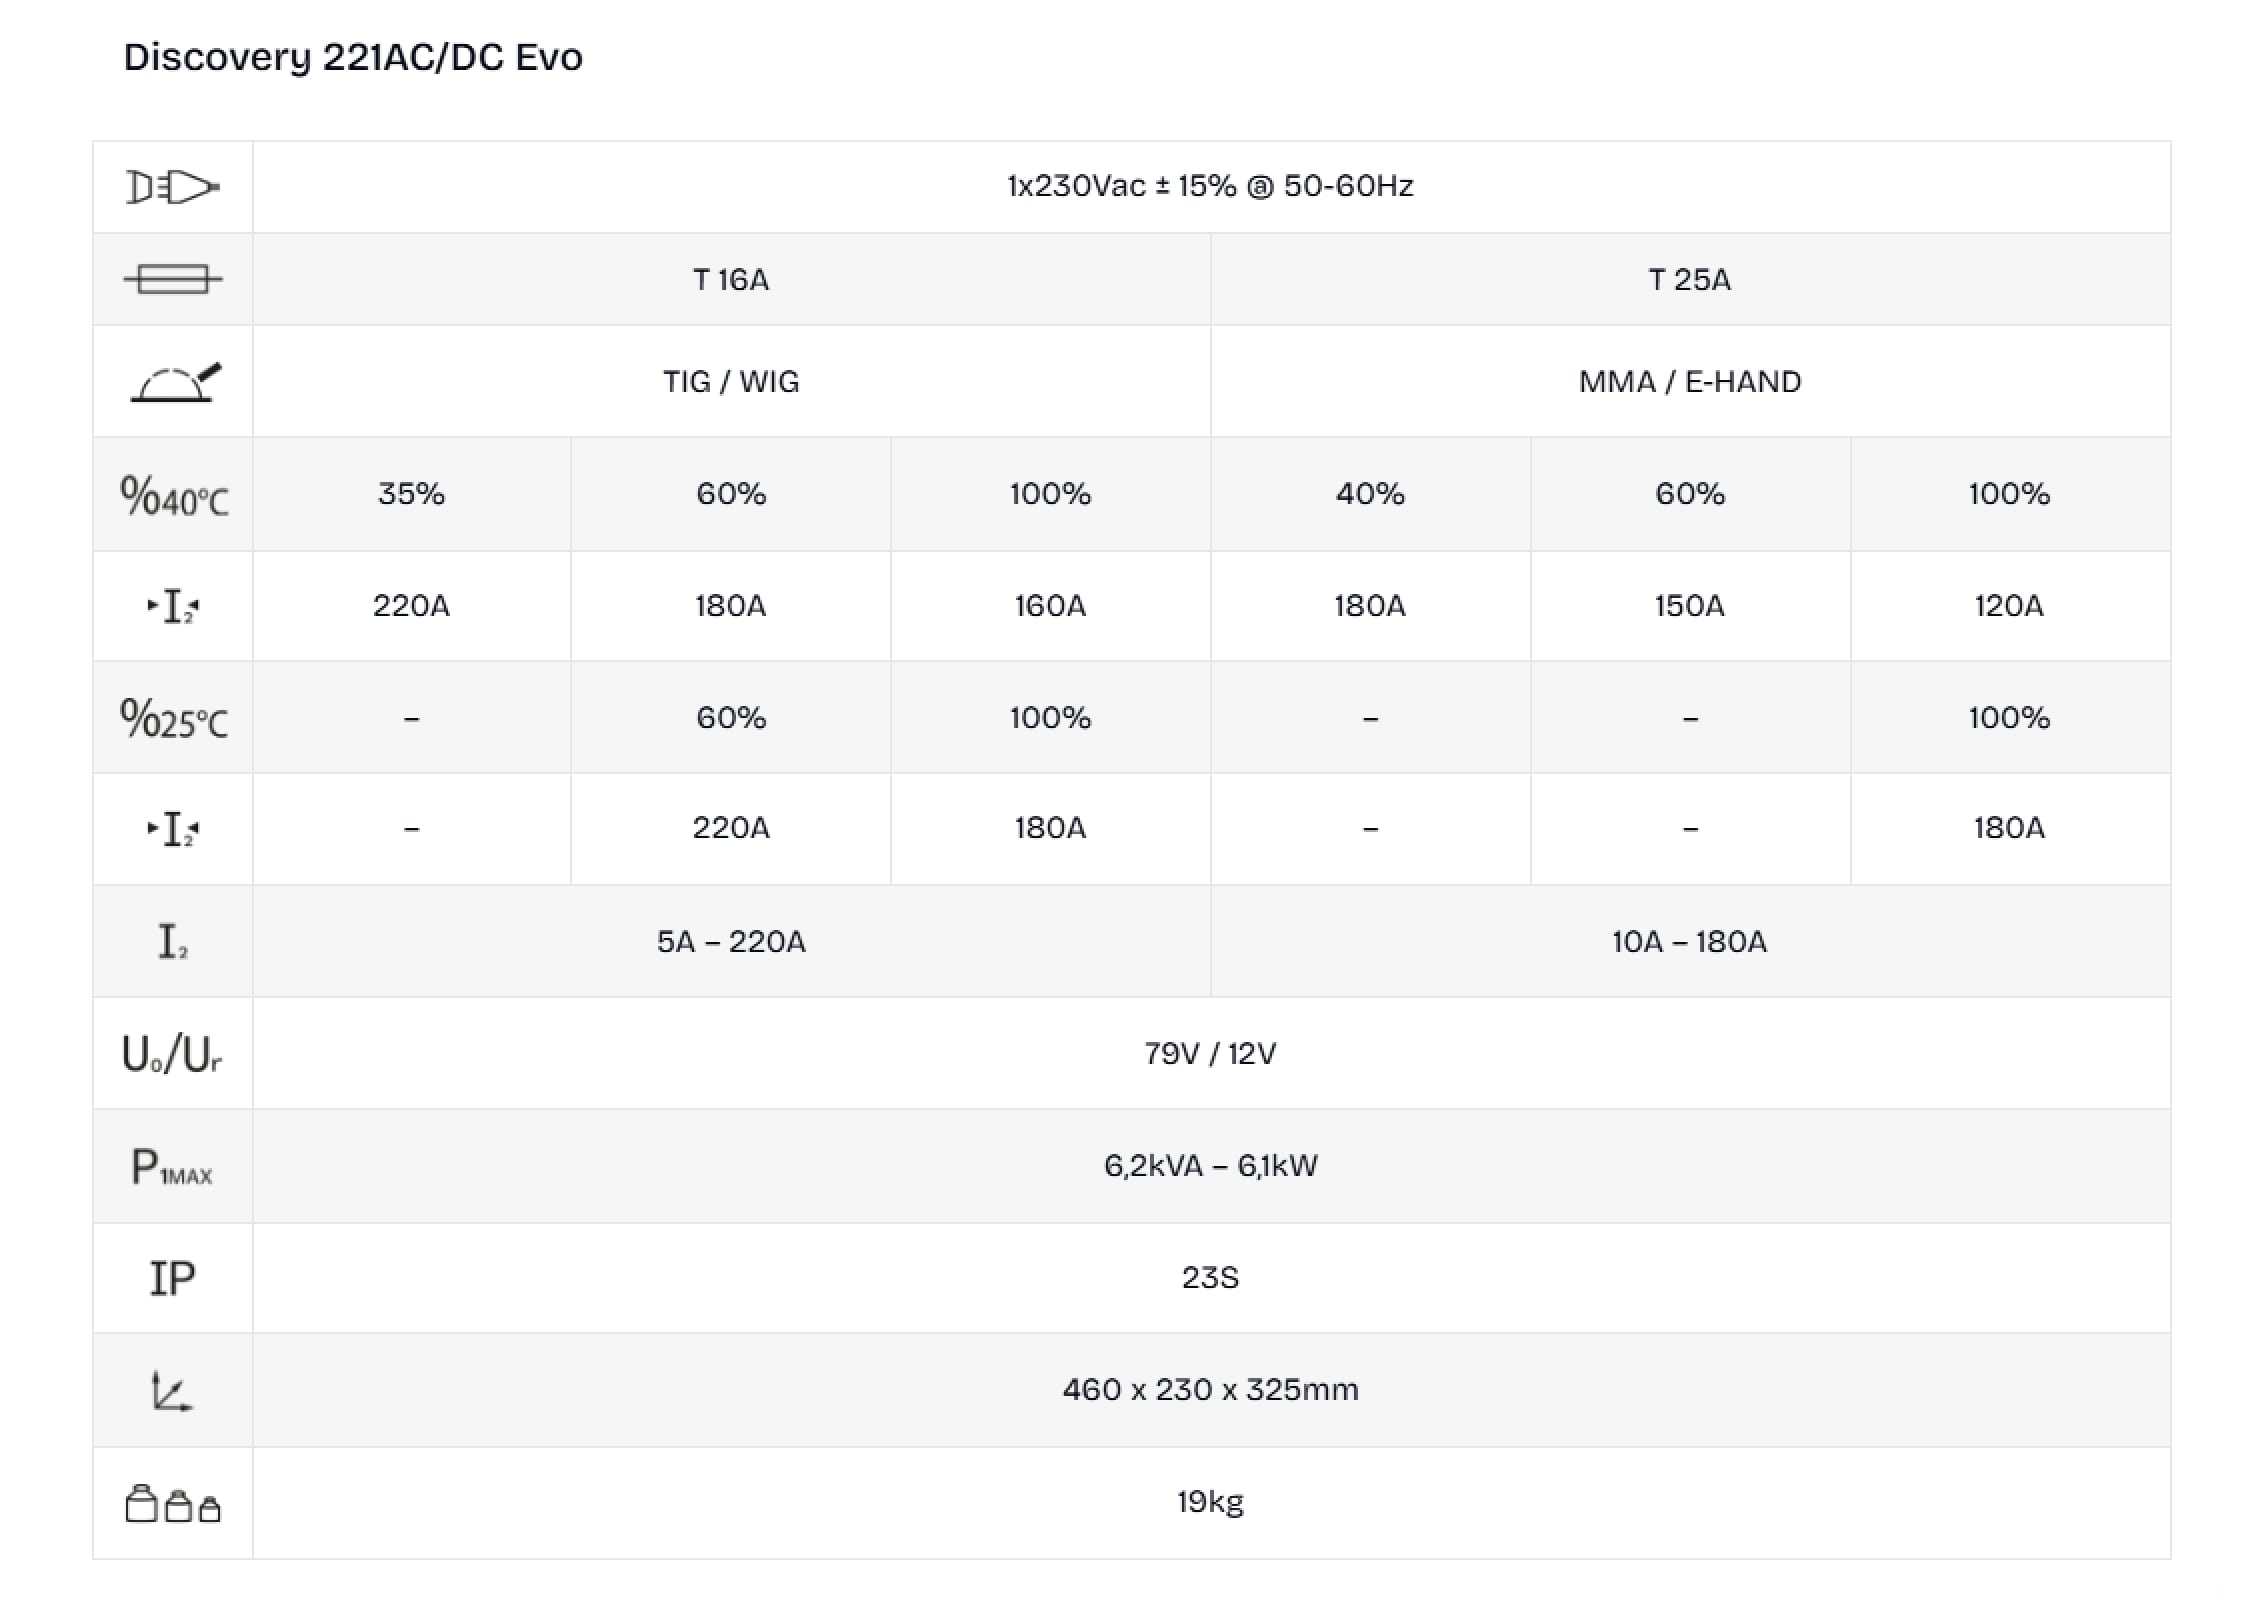Click the duty cycle 40°C icon

pos(174,495)
